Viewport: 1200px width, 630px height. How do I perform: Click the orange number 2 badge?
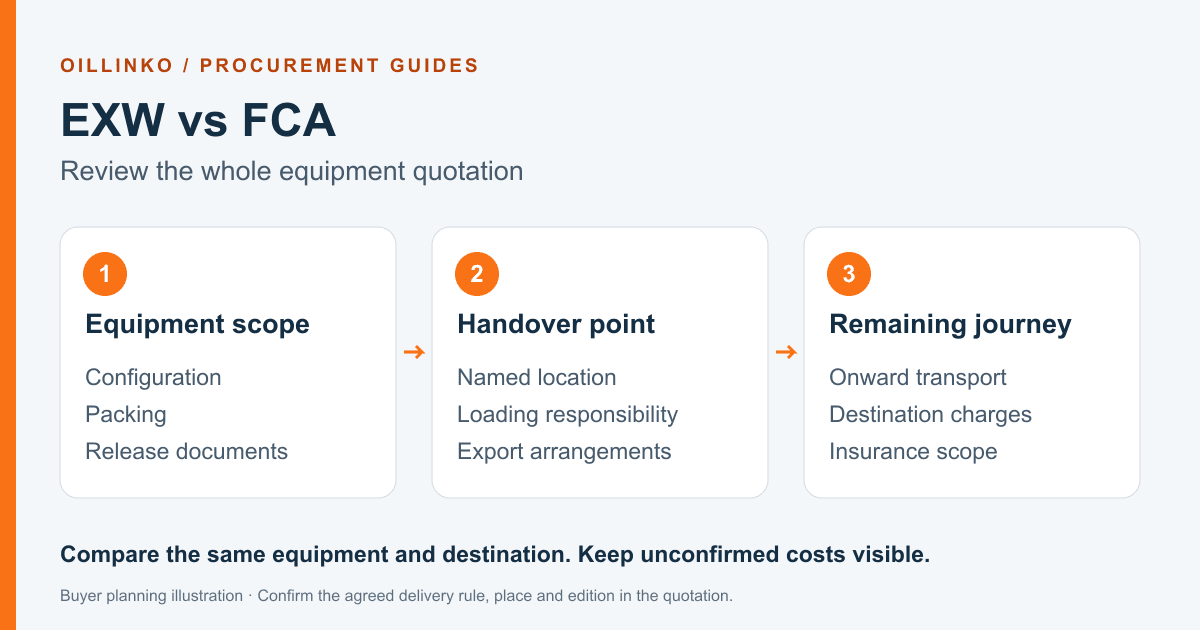(477, 274)
